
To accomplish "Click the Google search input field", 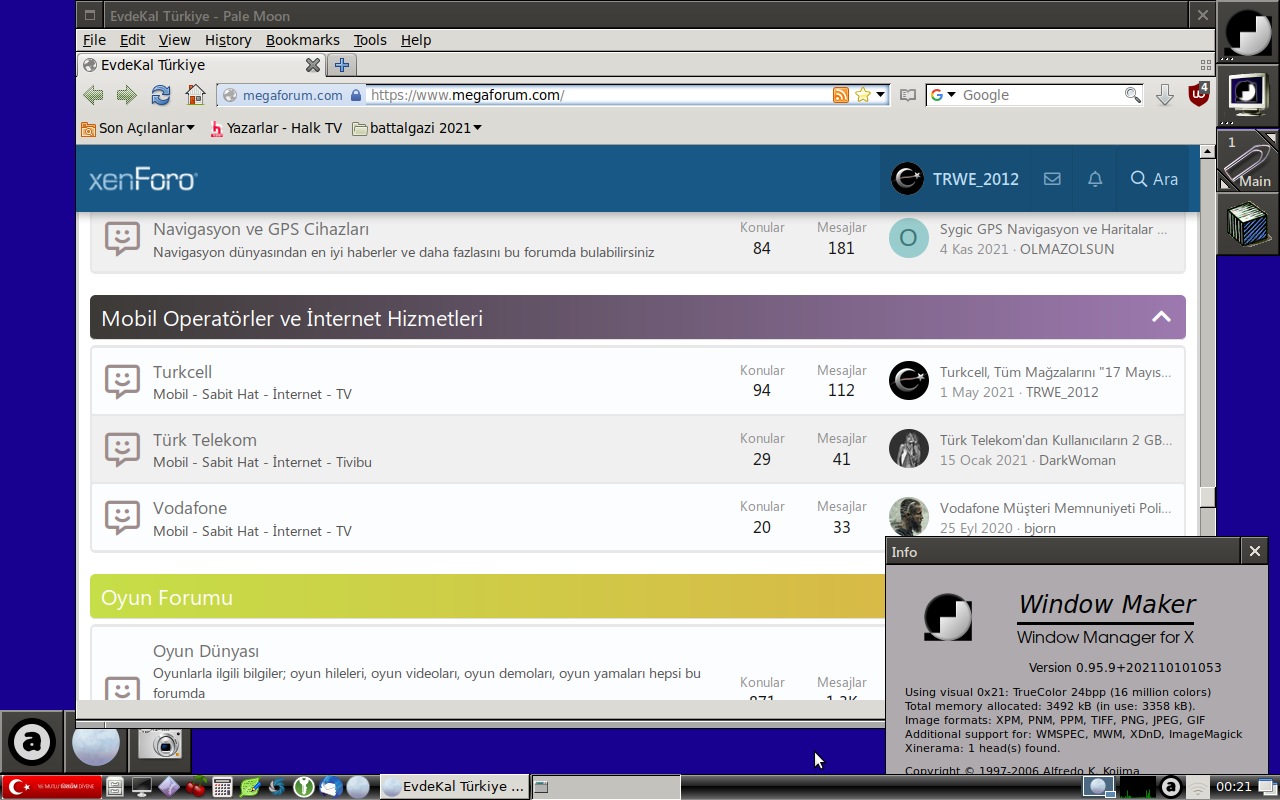I will point(1040,95).
